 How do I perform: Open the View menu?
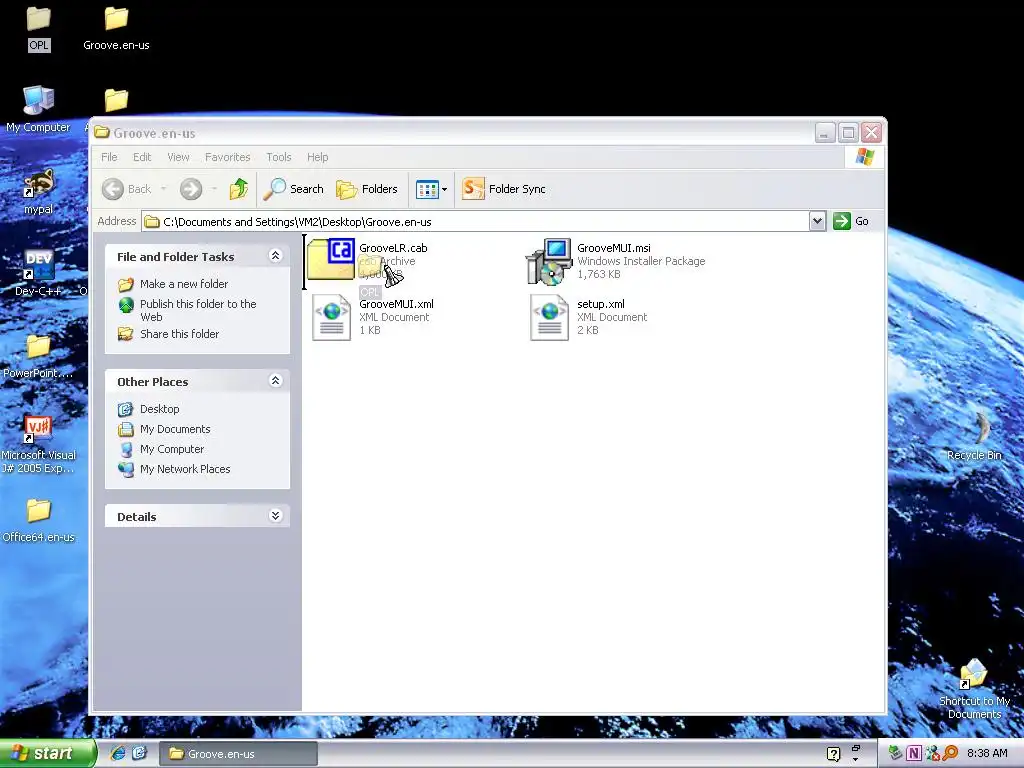click(x=178, y=157)
